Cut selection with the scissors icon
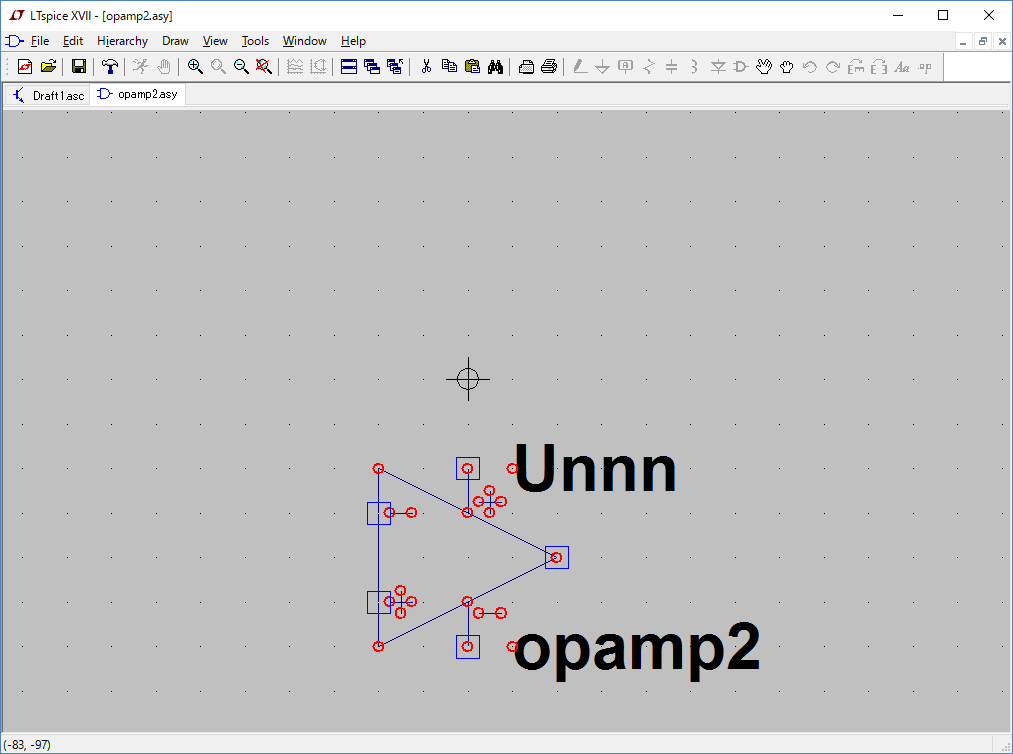1013x754 pixels. [x=426, y=67]
